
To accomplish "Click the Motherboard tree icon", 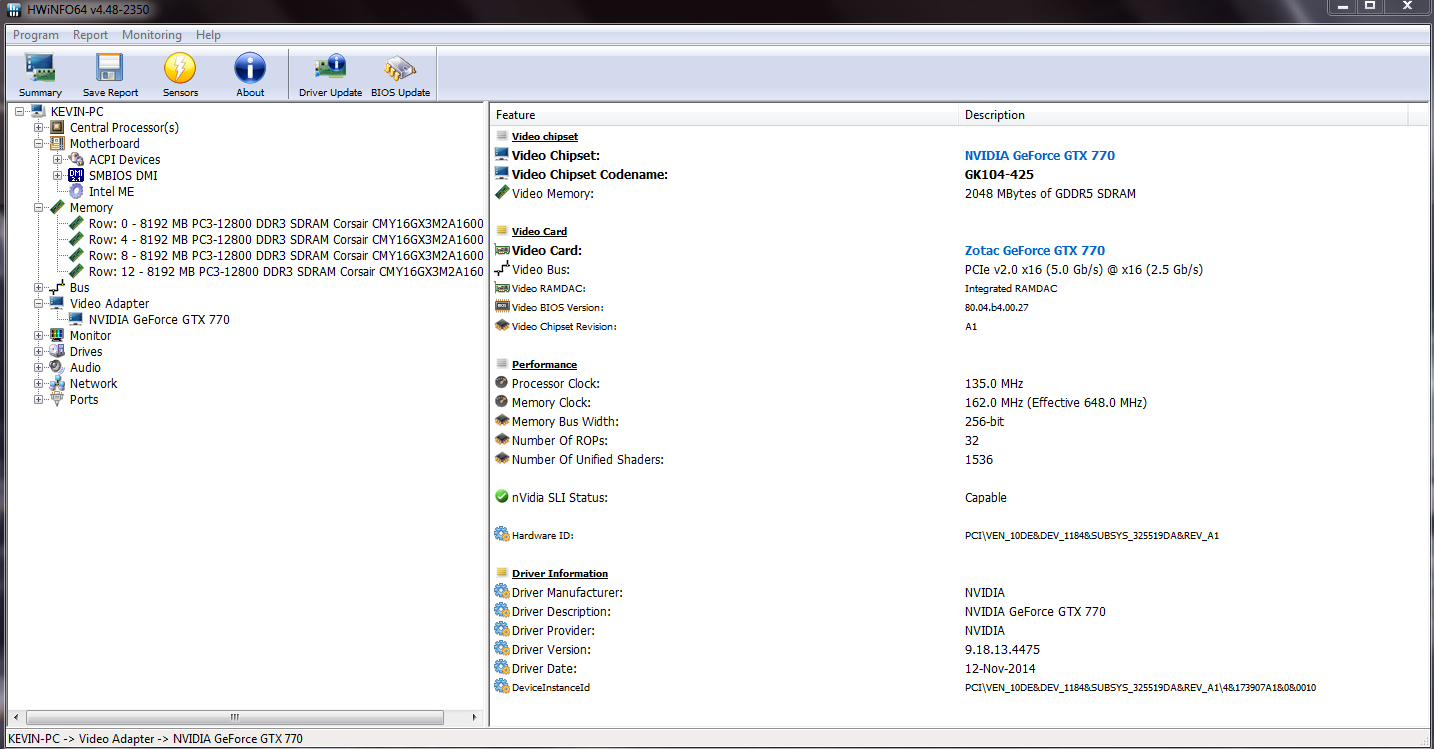I will (57, 143).
